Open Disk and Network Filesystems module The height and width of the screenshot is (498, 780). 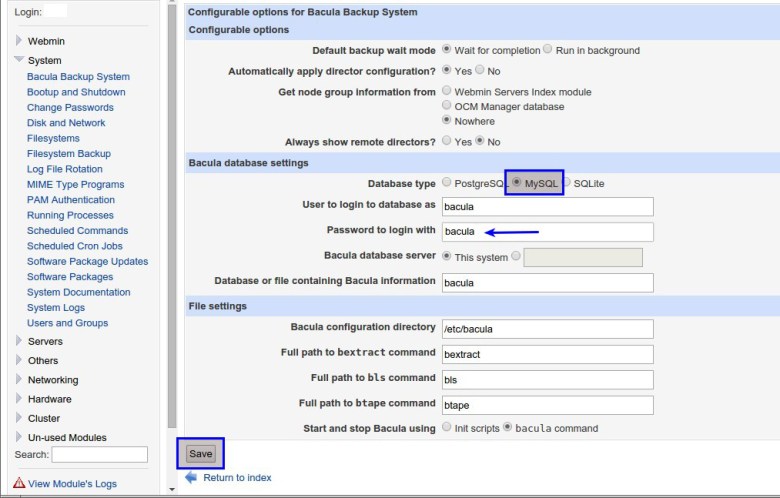[66, 130]
